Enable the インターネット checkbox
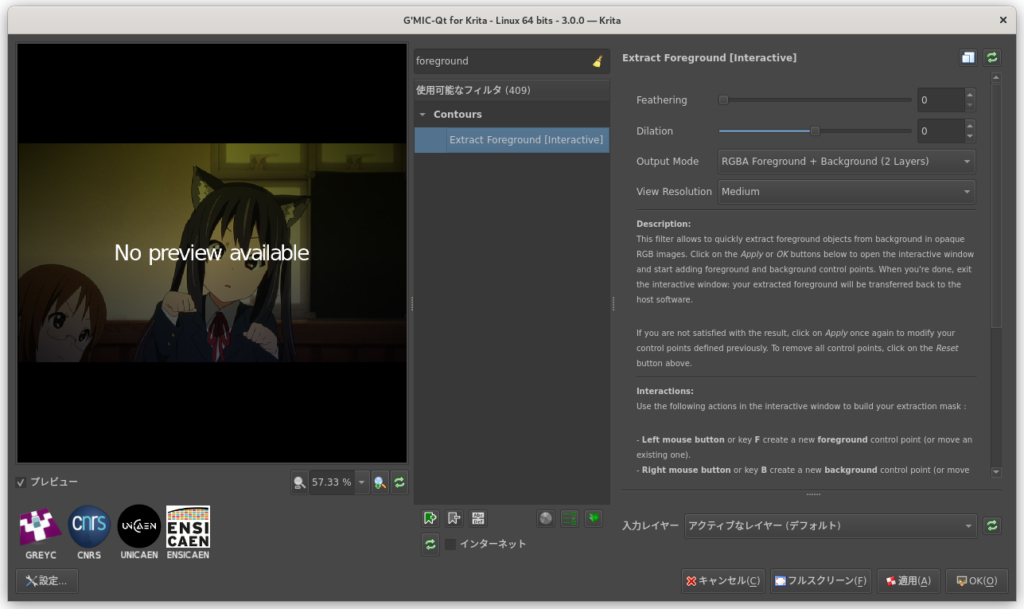The height and width of the screenshot is (609, 1024). pos(450,544)
